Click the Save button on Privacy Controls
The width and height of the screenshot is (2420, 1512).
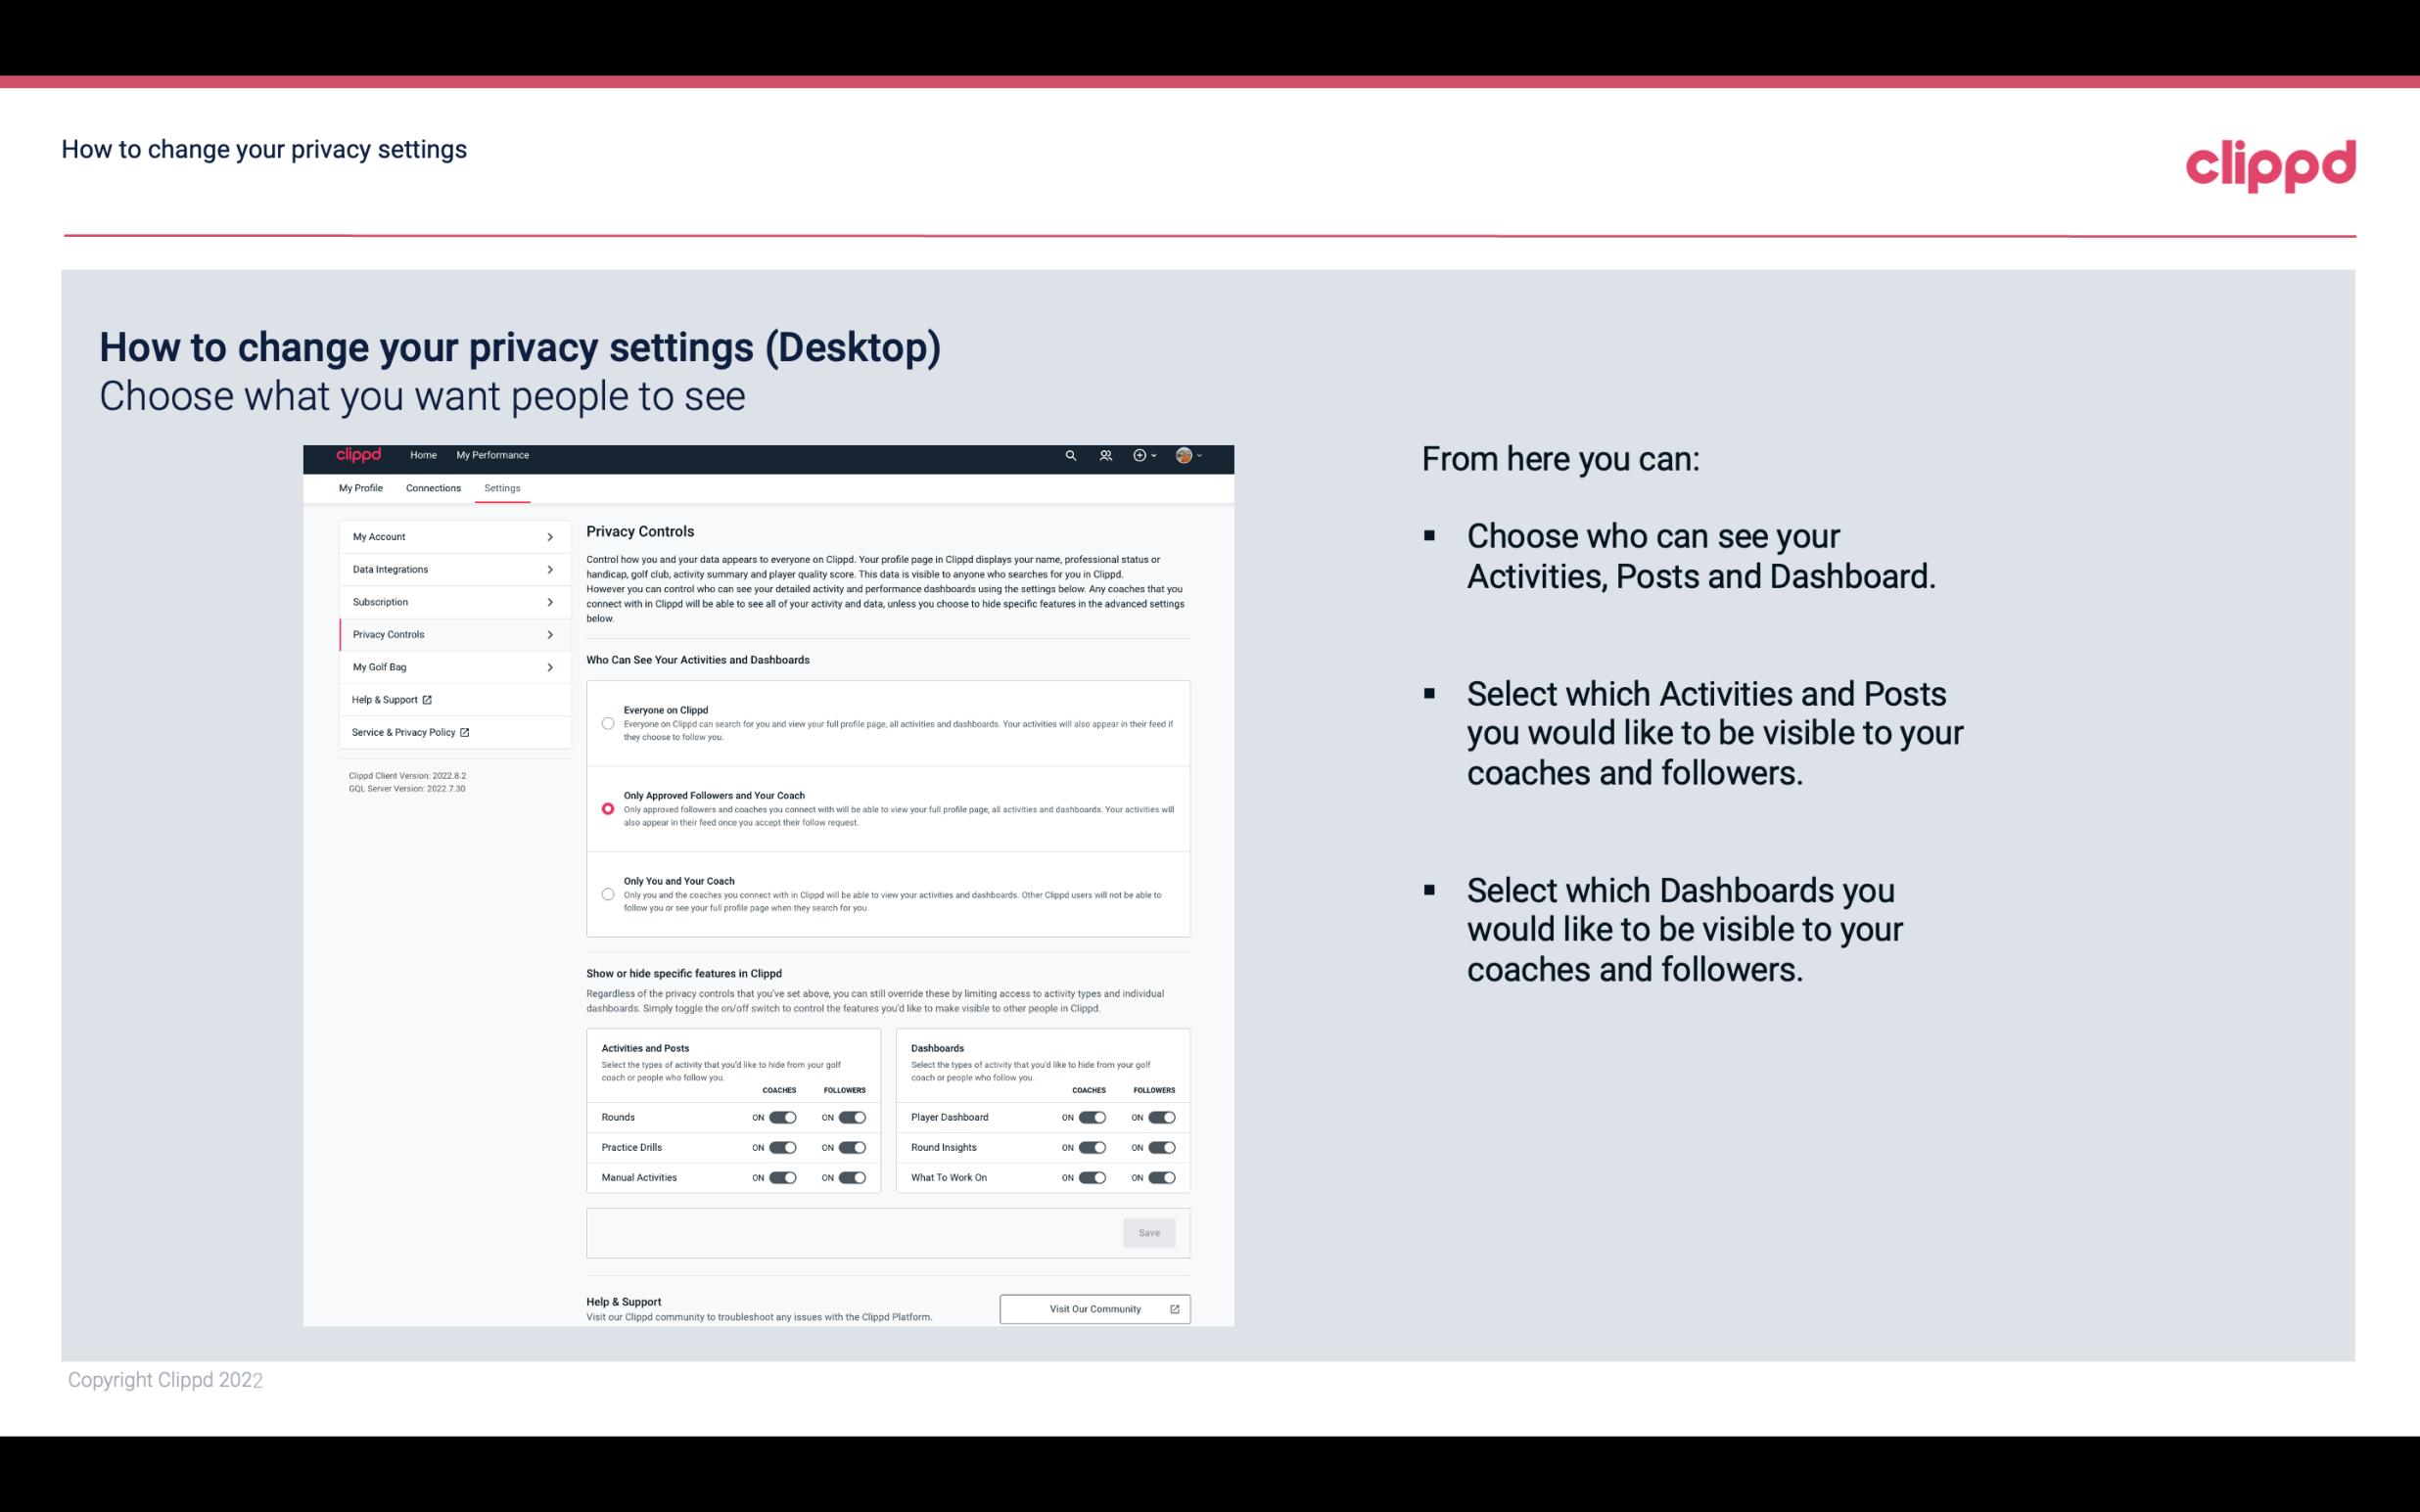point(1148,1233)
